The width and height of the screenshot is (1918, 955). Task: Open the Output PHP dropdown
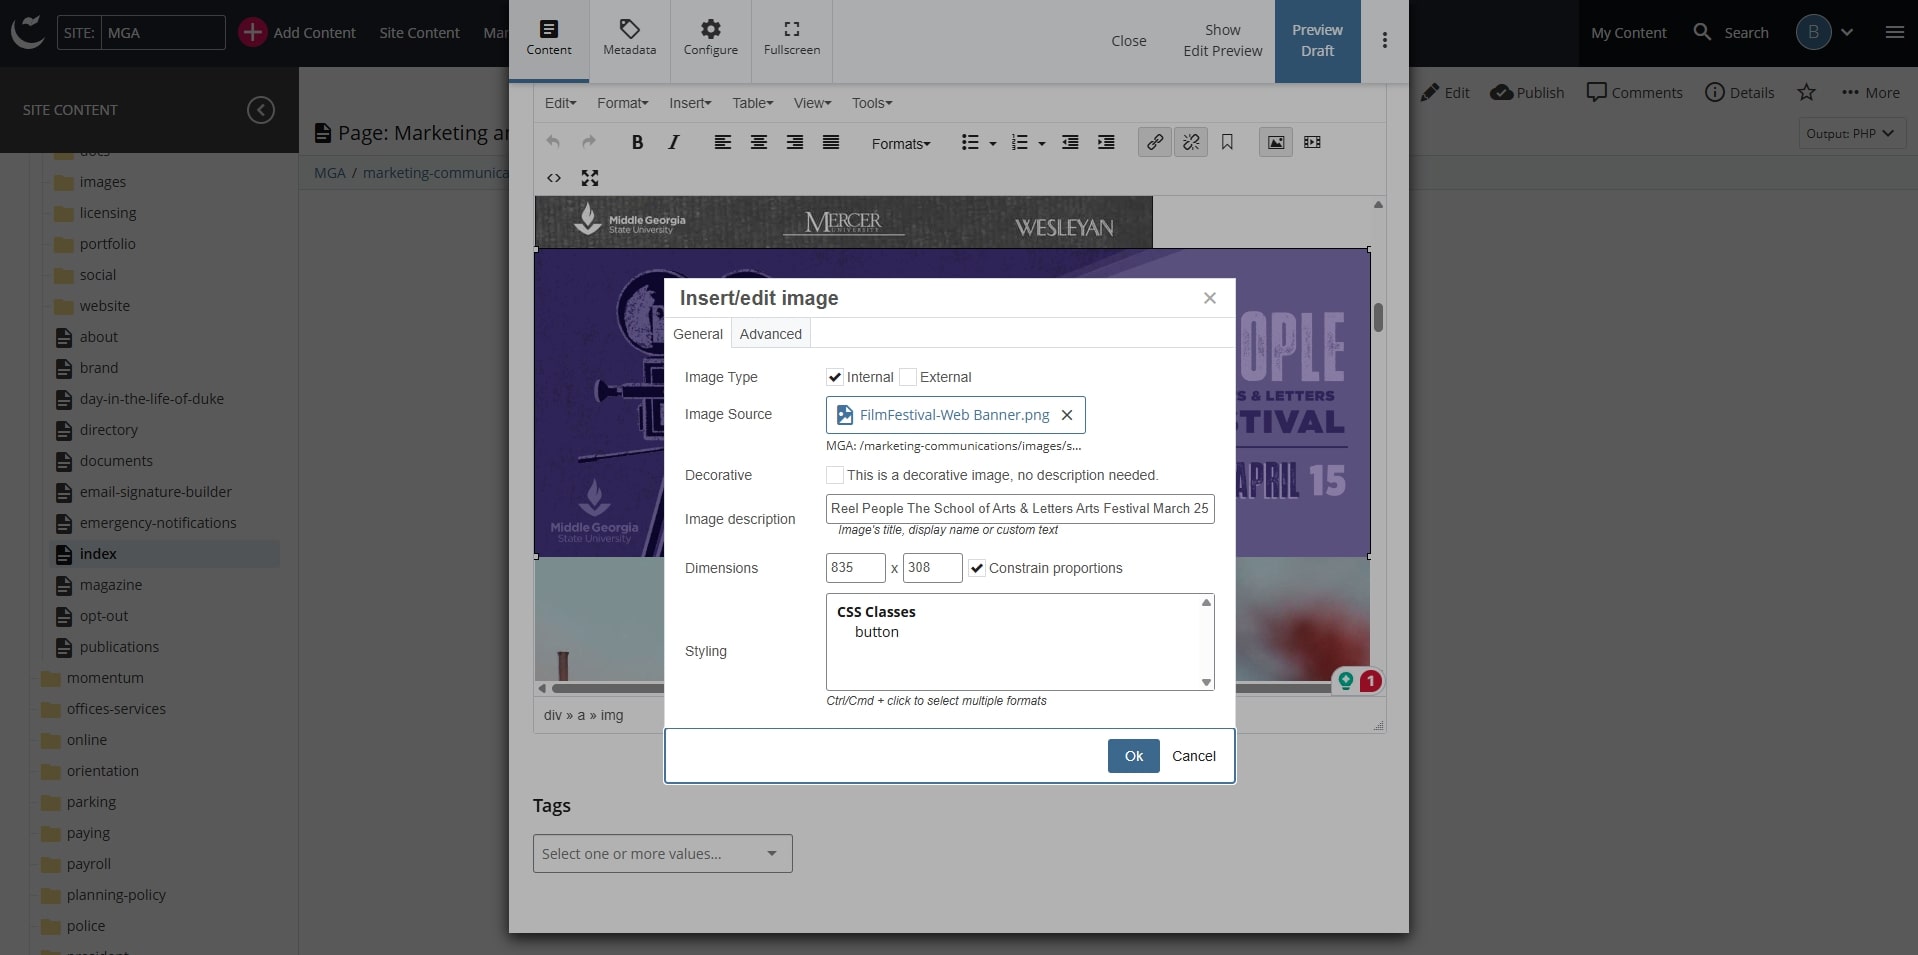[x=1851, y=133]
